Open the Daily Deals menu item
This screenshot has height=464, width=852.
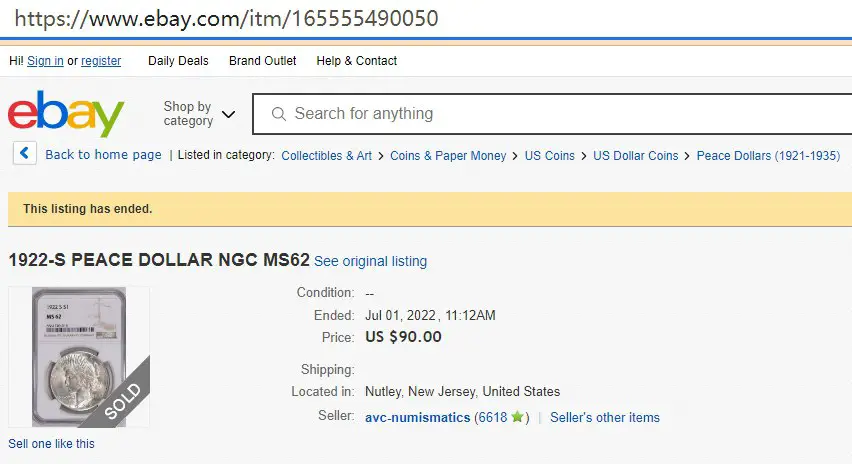tap(178, 61)
